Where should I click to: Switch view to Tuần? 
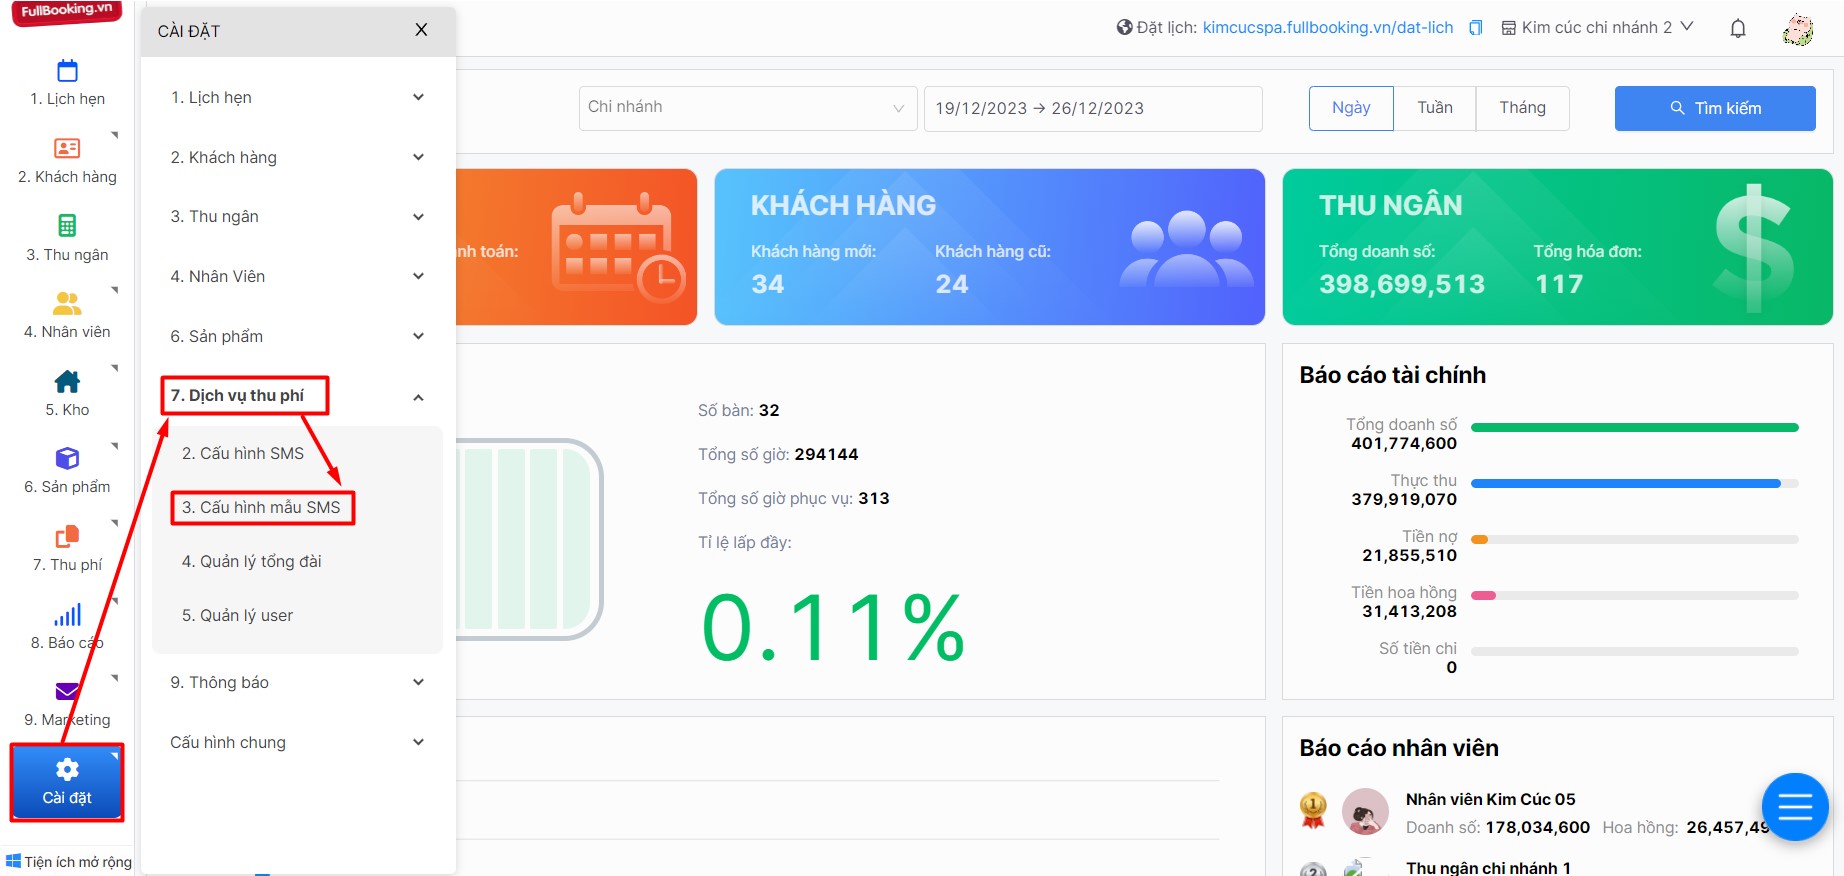(1434, 108)
